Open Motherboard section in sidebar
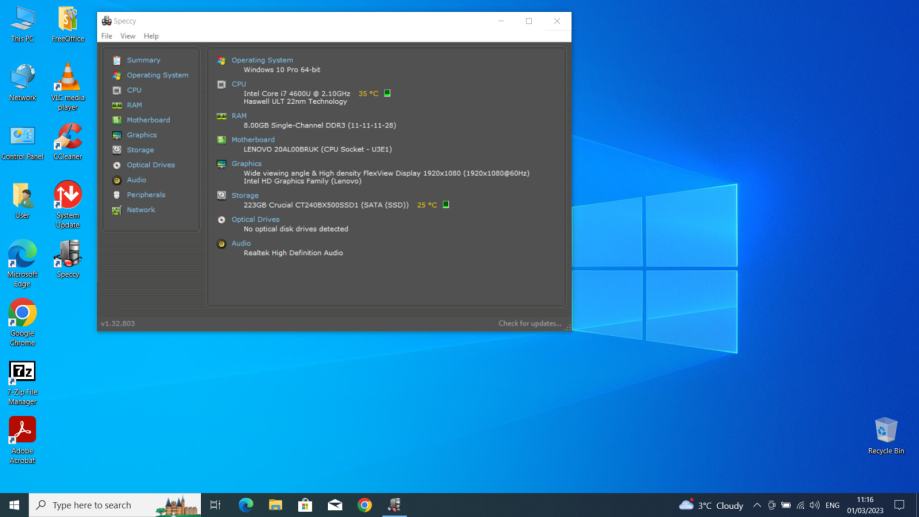Image resolution: width=919 pixels, height=517 pixels. click(147, 120)
